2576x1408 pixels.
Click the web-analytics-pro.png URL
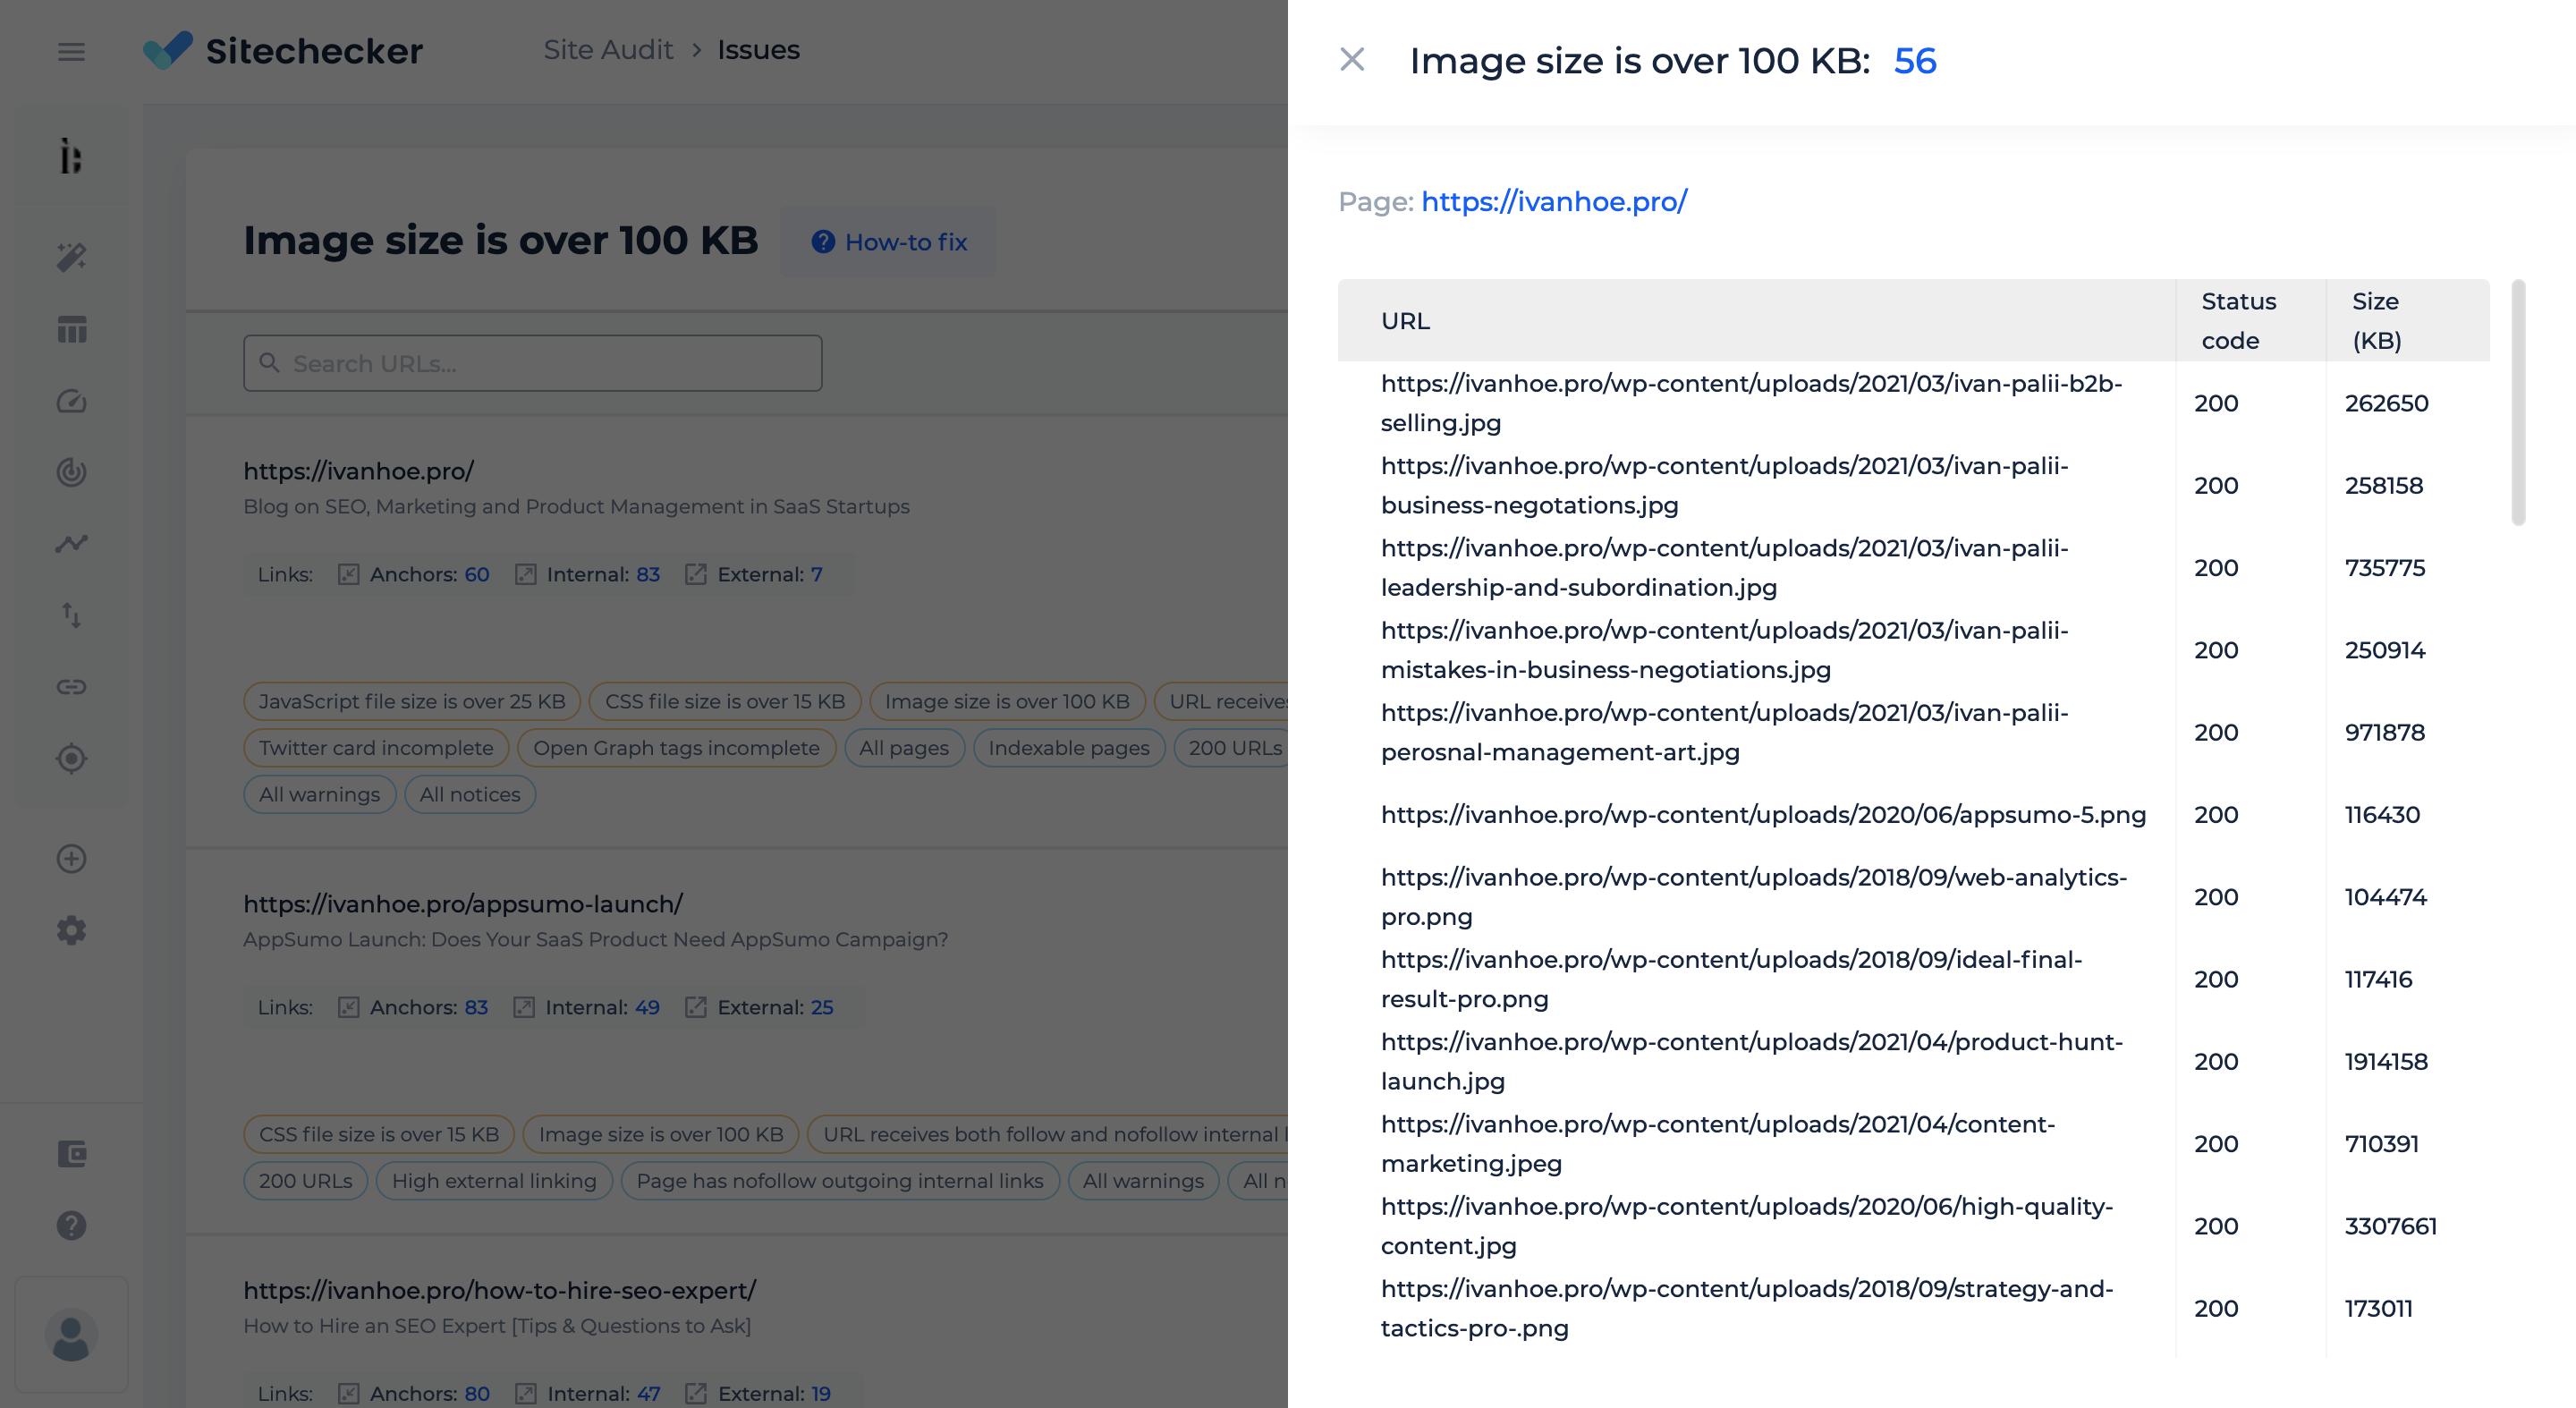[x=1753, y=896]
